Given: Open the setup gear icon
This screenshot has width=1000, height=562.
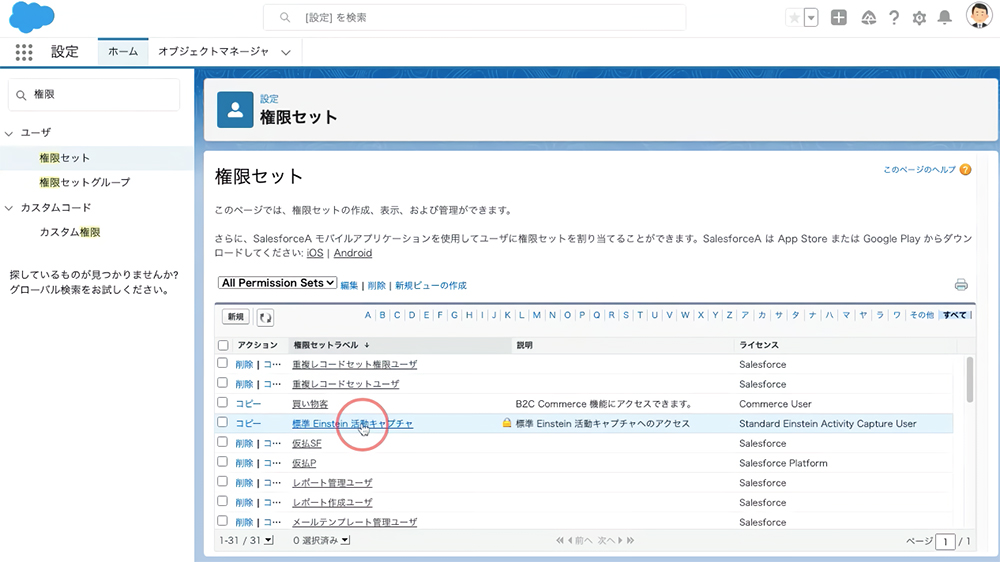Looking at the screenshot, I should coord(919,18).
